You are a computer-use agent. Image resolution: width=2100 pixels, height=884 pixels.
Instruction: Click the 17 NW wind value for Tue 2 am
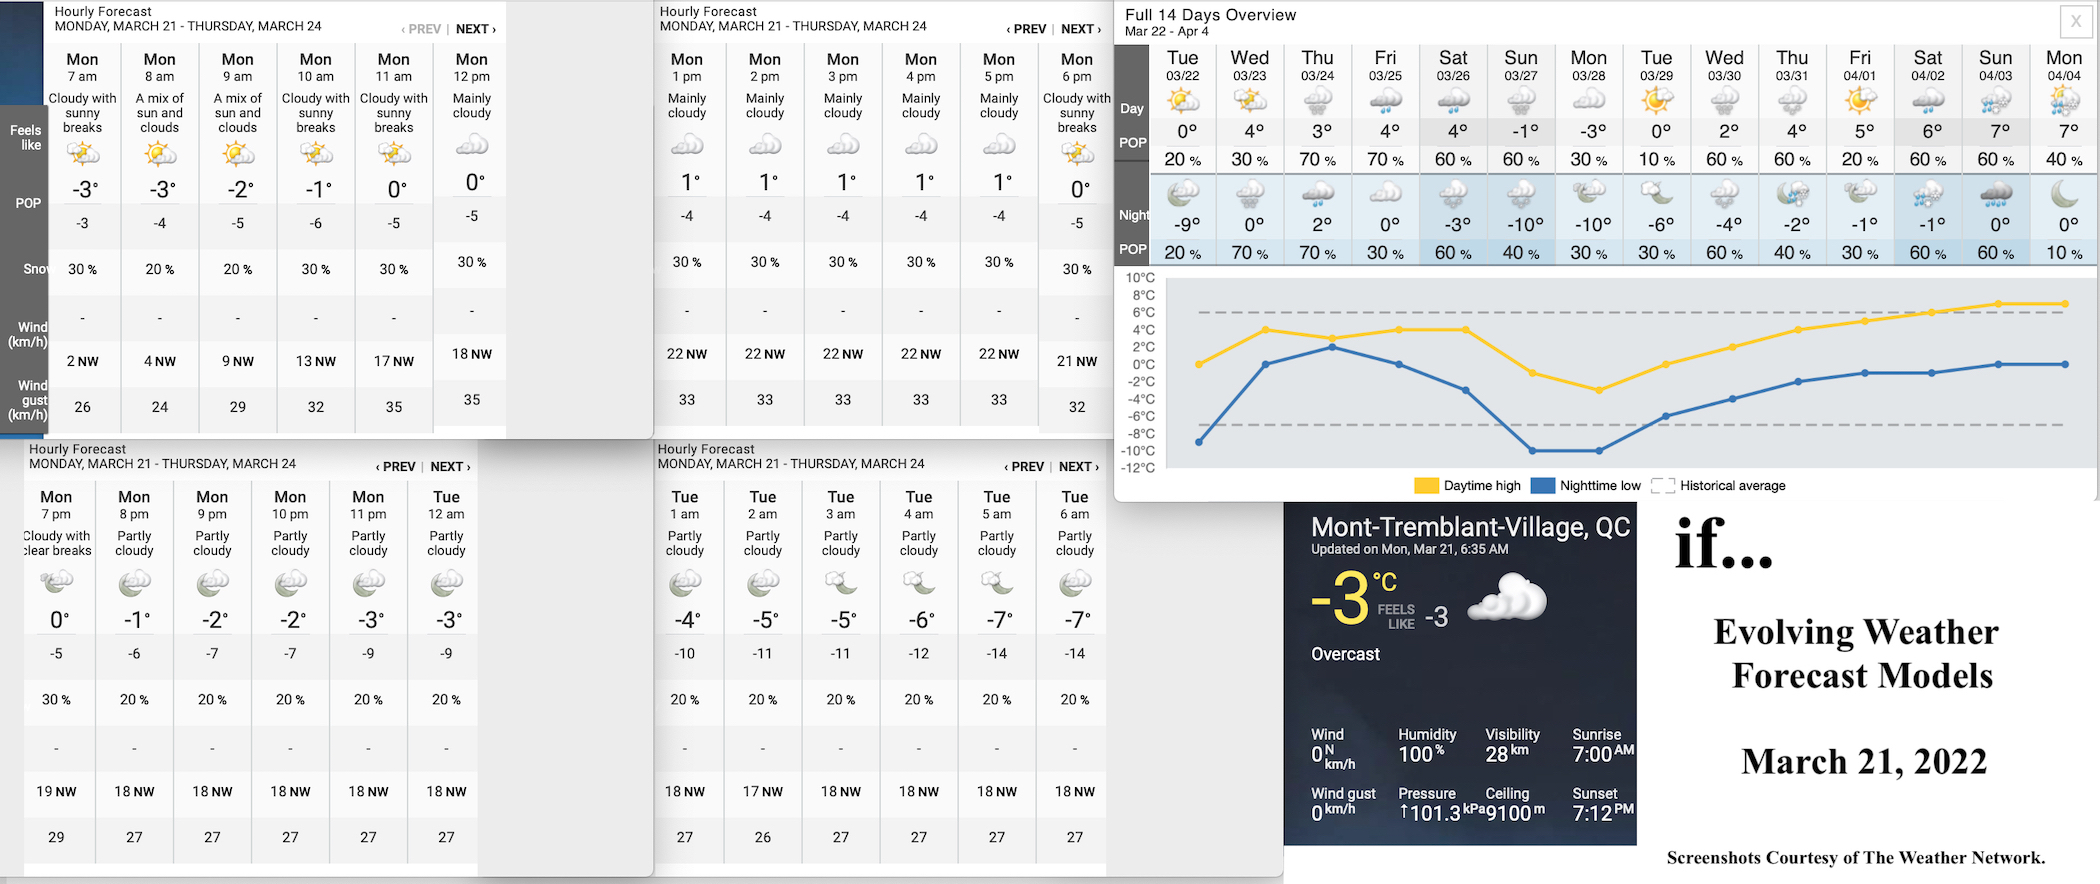click(763, 791)
